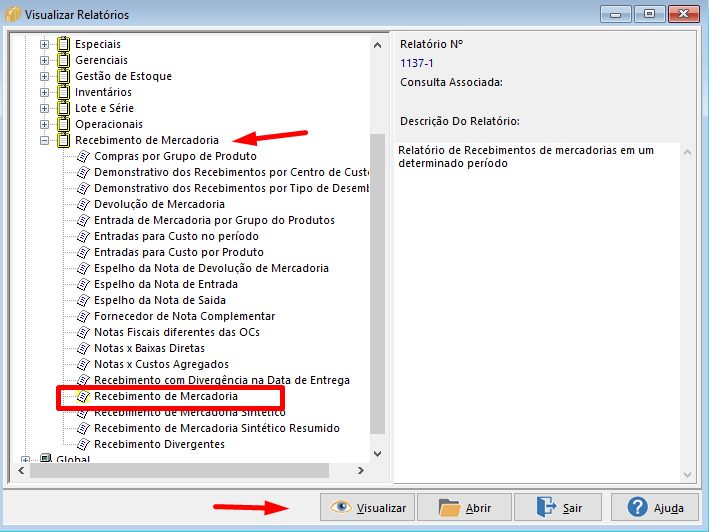
Task: Click report icon beside Notas Fiscais diferentes das OCs
Action: (83, 332)
